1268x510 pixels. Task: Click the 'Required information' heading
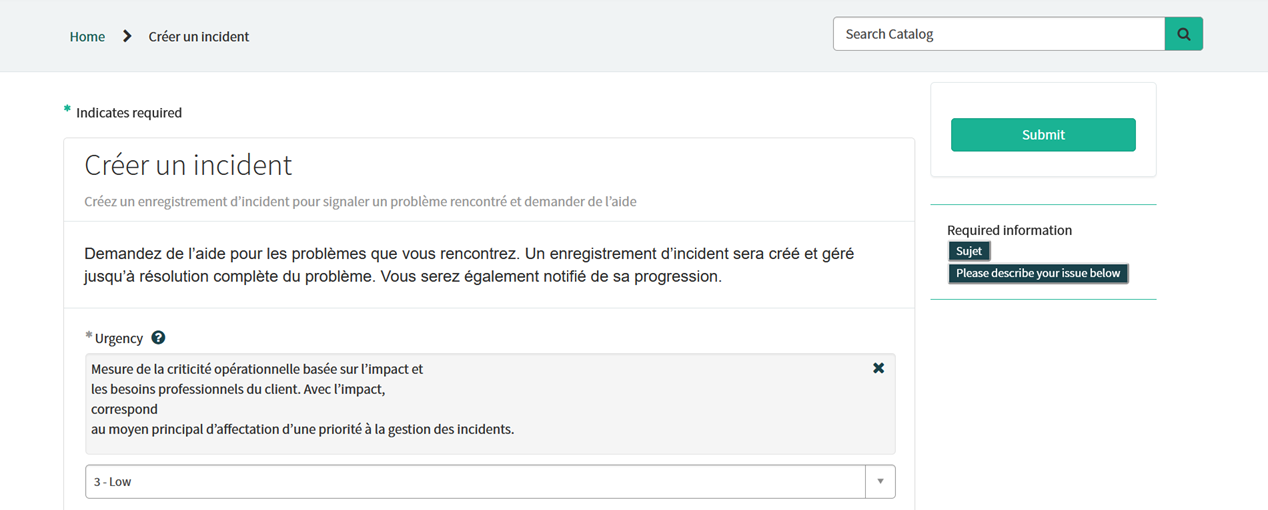(1009, 230)
